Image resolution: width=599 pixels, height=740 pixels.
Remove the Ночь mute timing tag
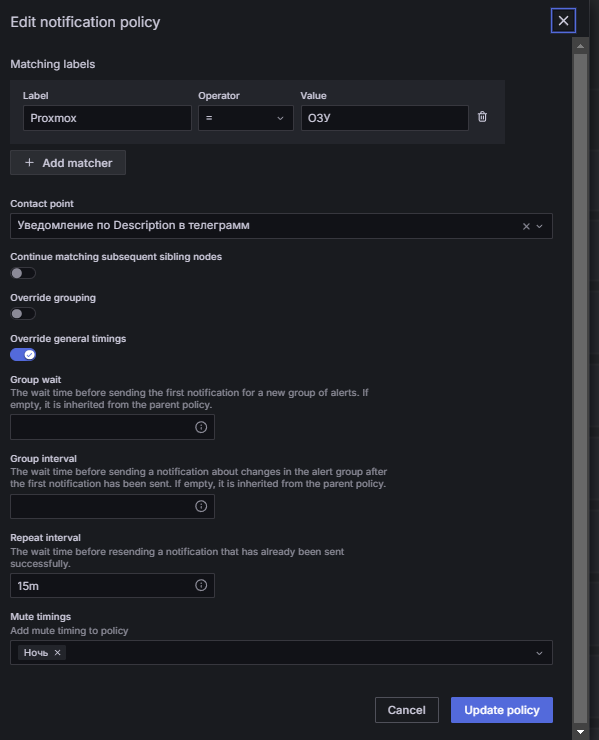click(58, 652)
